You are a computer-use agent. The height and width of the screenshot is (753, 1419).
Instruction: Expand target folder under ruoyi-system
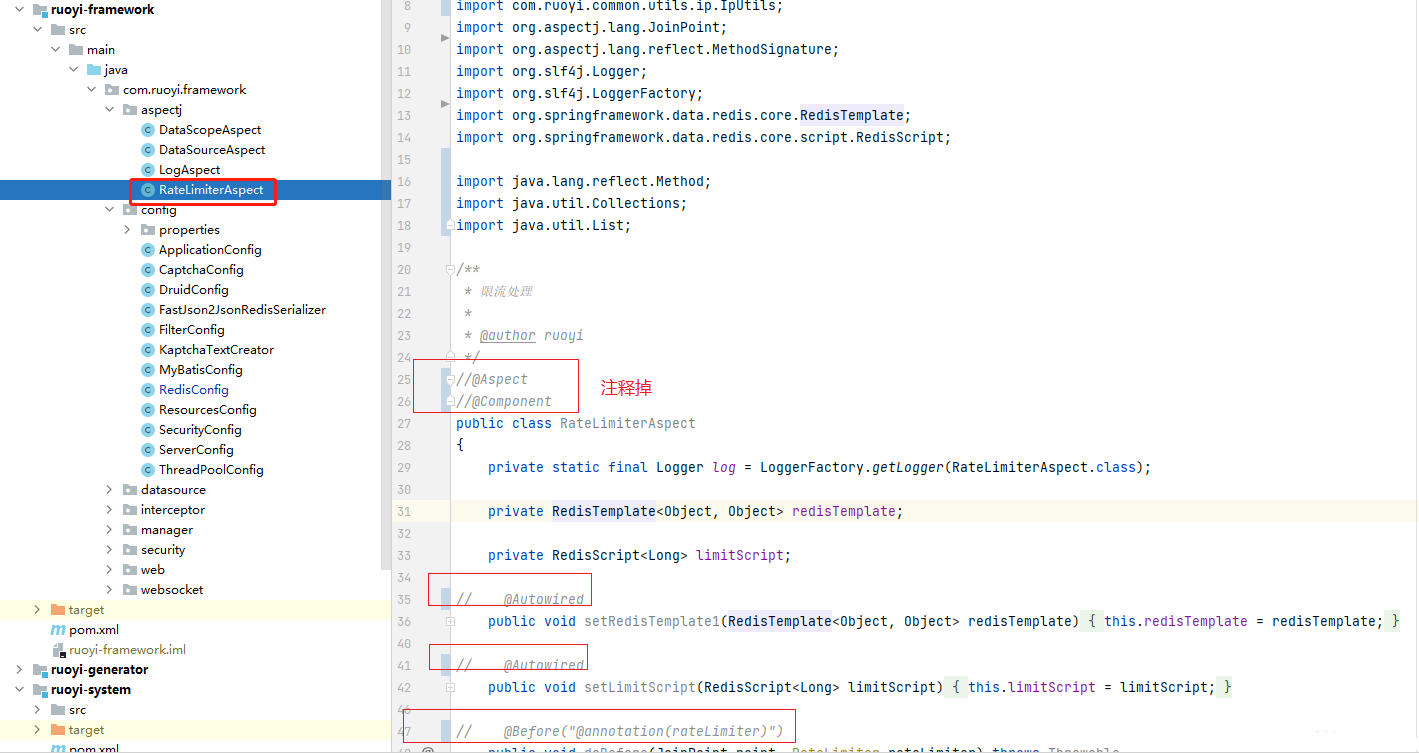pos(37,730)
